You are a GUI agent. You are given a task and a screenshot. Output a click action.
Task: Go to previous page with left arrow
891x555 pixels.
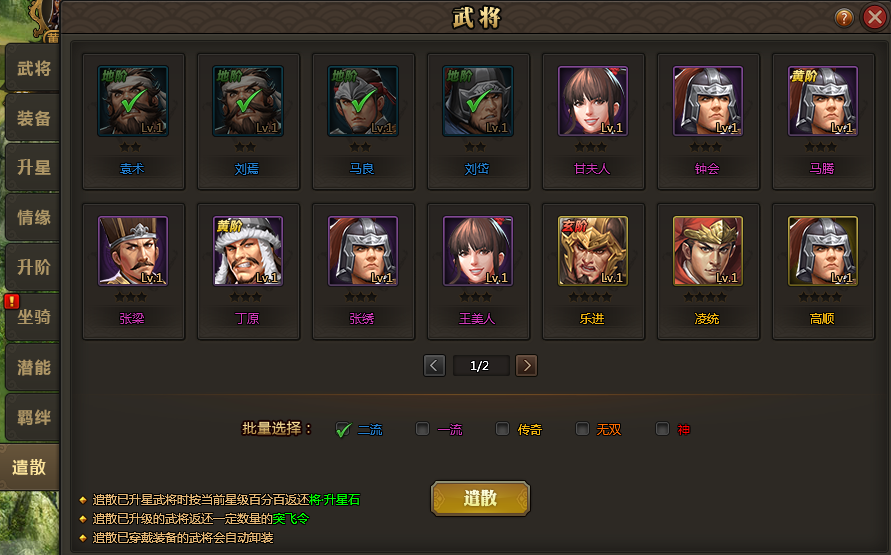[x=434, y=365]
